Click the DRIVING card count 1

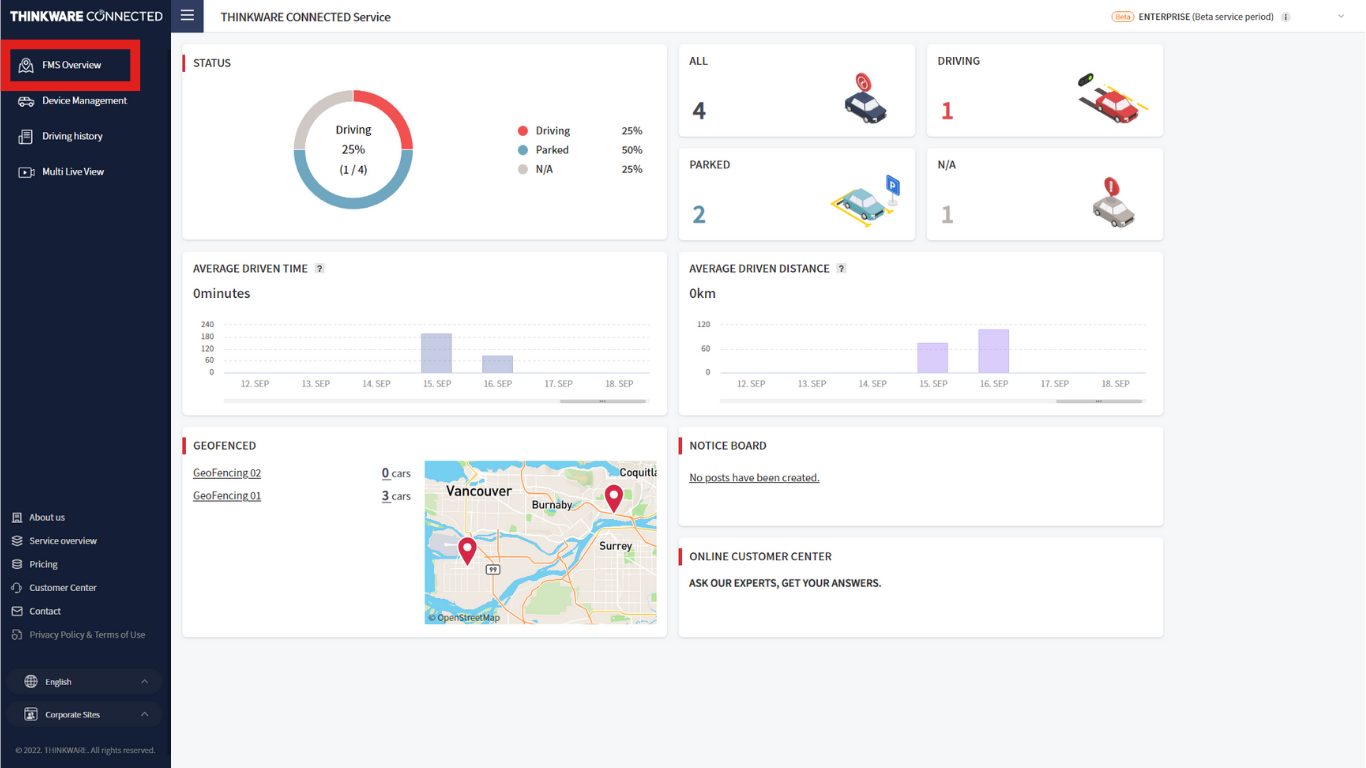click(946, 111)
